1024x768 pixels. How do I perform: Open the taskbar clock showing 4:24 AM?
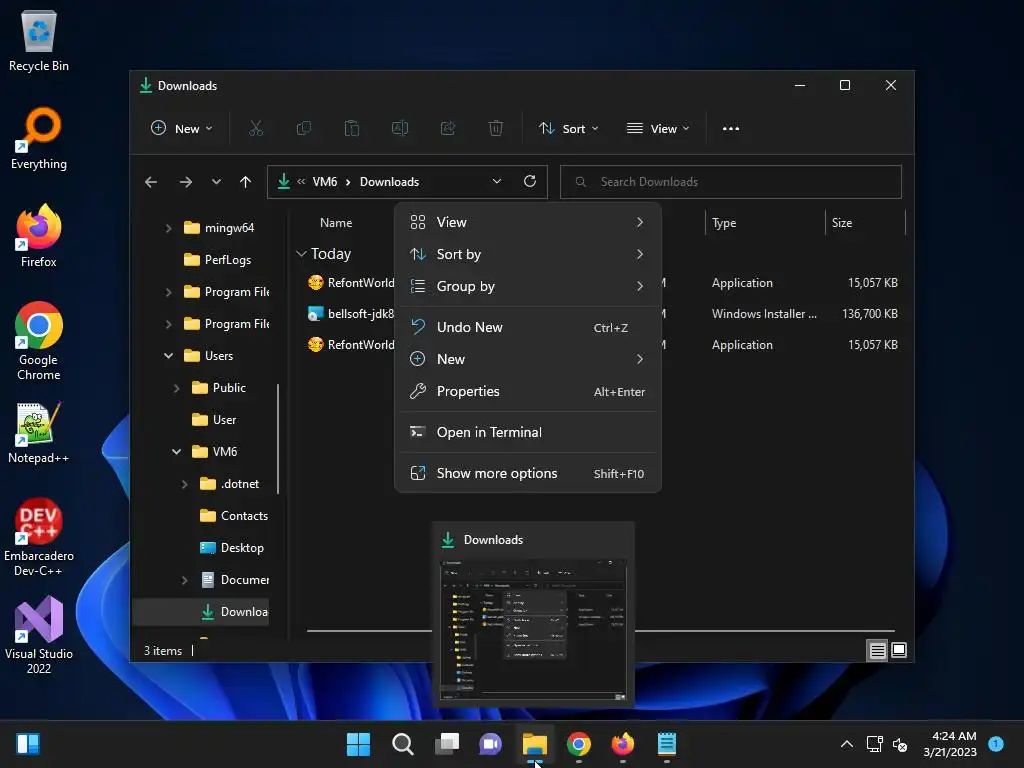950,744
